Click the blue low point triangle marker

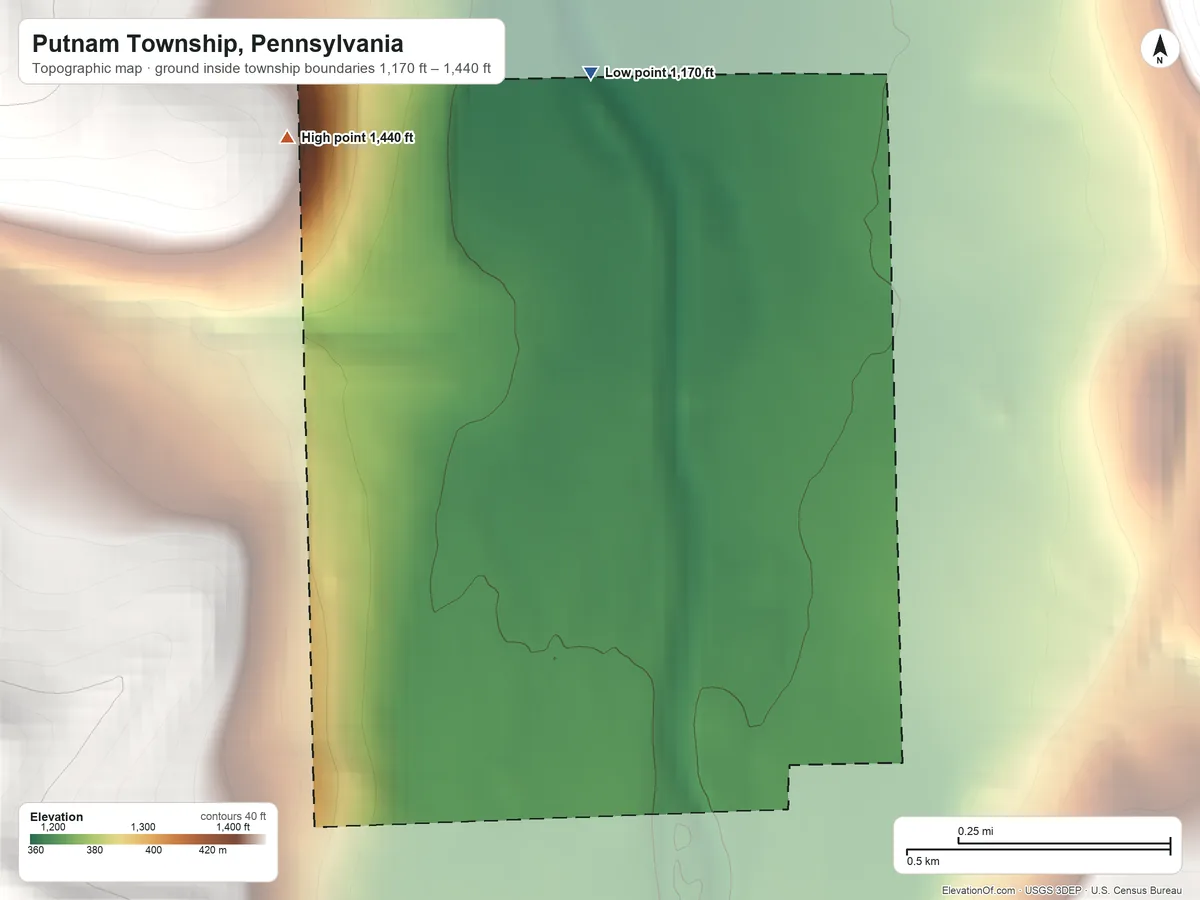[591, 73]
